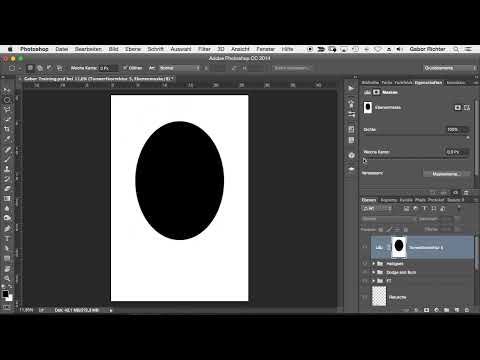Open layer filter kind dropdown
This screenshot has height=360, width=480.
pyautogui.click(x=377, y=209)
